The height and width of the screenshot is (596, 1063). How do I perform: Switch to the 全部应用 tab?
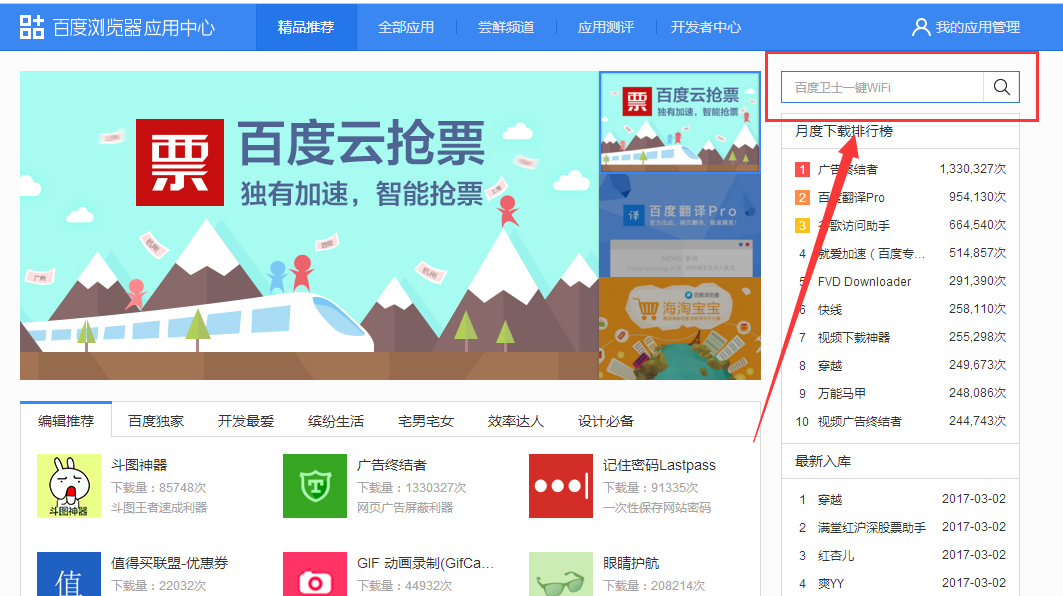(x=406, y=27)
